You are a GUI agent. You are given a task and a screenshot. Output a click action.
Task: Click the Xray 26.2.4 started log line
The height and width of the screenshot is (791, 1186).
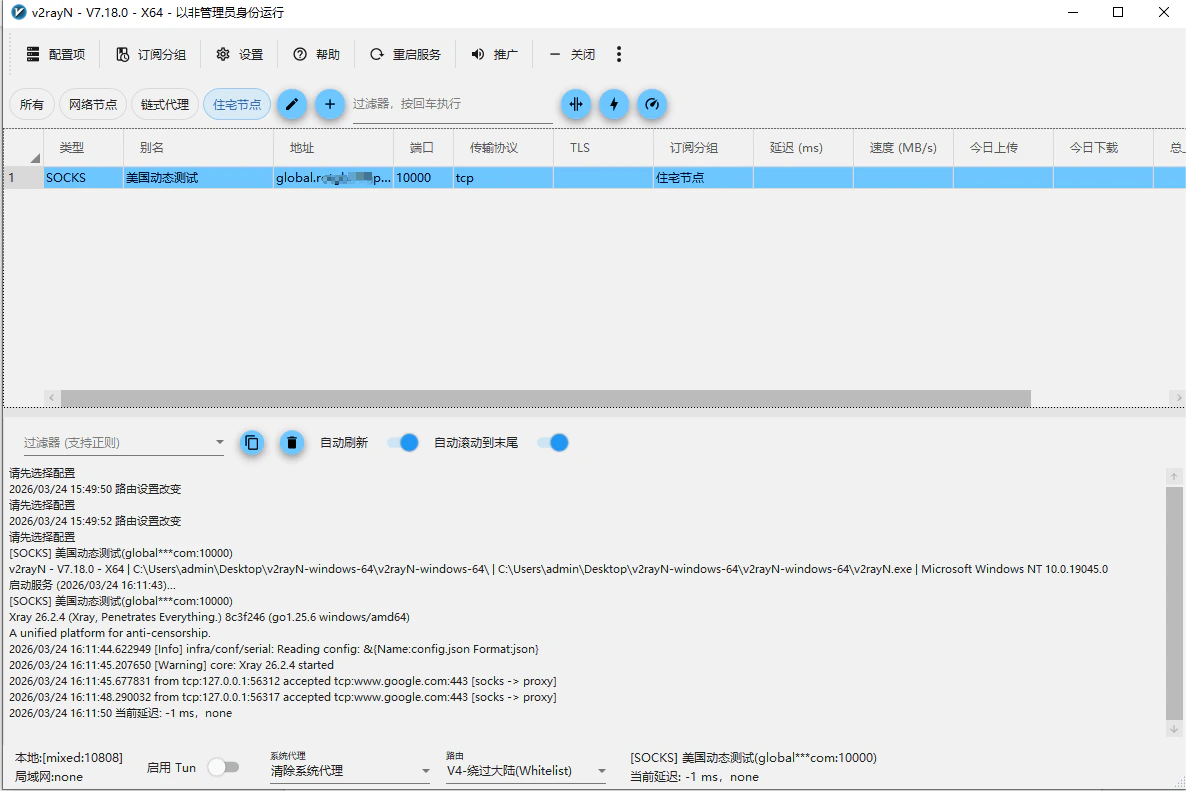click(171, 665)
